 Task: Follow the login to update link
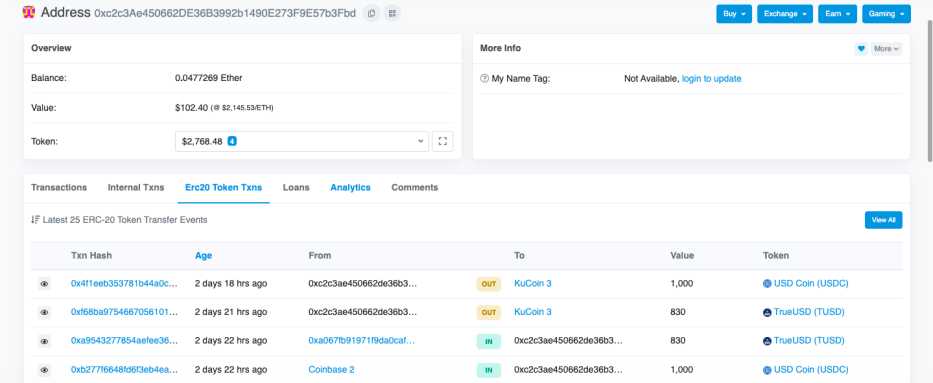(x=712, y=79)
